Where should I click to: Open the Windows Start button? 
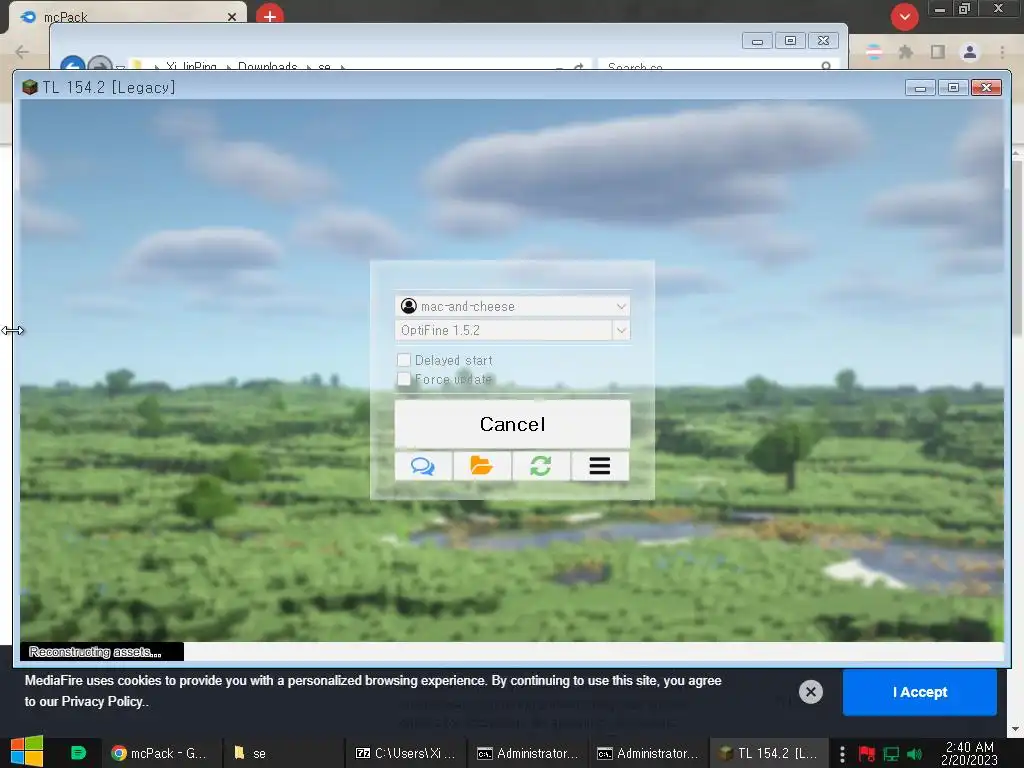tap(27, 752)
